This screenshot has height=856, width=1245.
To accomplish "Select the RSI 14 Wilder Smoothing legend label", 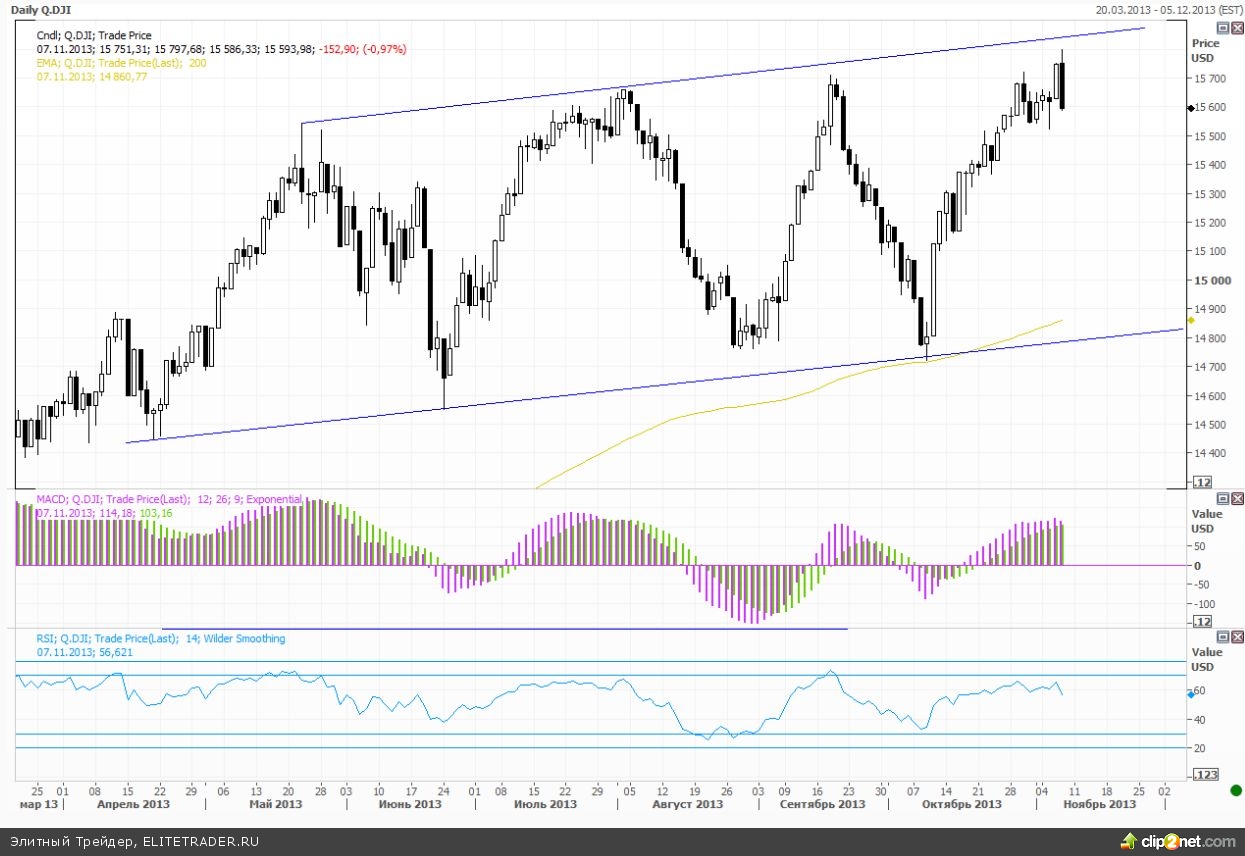I will [160, 638].
